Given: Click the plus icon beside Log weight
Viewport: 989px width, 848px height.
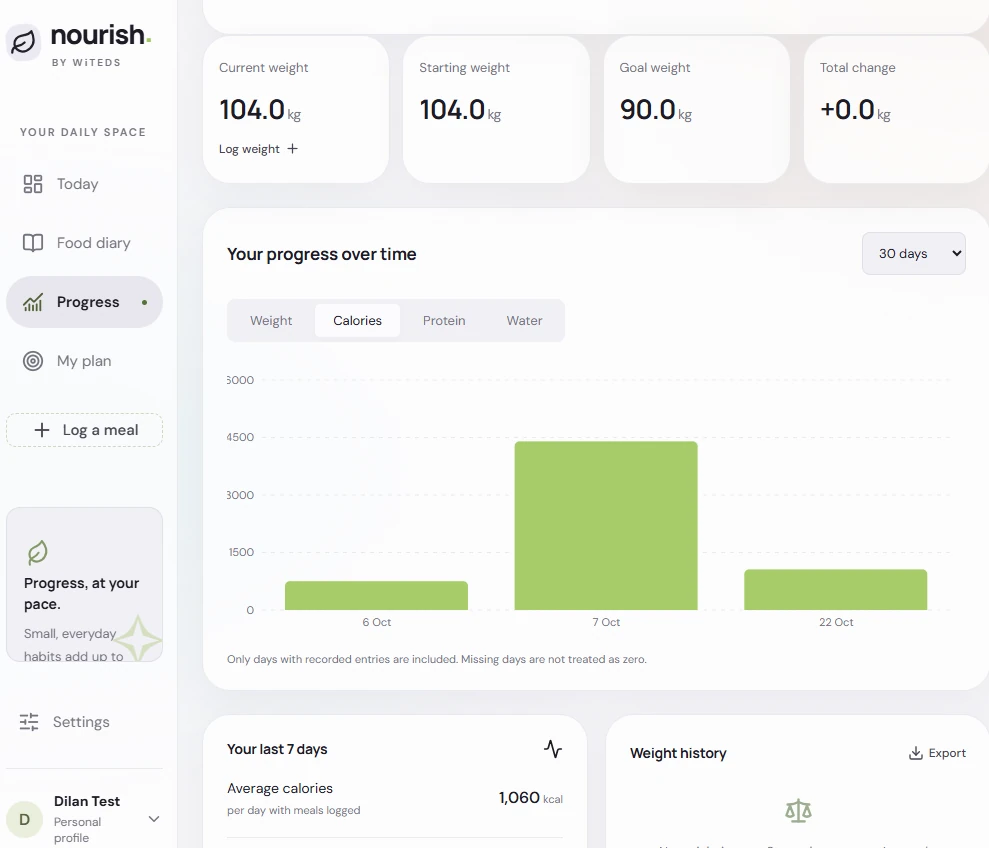Looking at the screenshot, I should (293, 149).
